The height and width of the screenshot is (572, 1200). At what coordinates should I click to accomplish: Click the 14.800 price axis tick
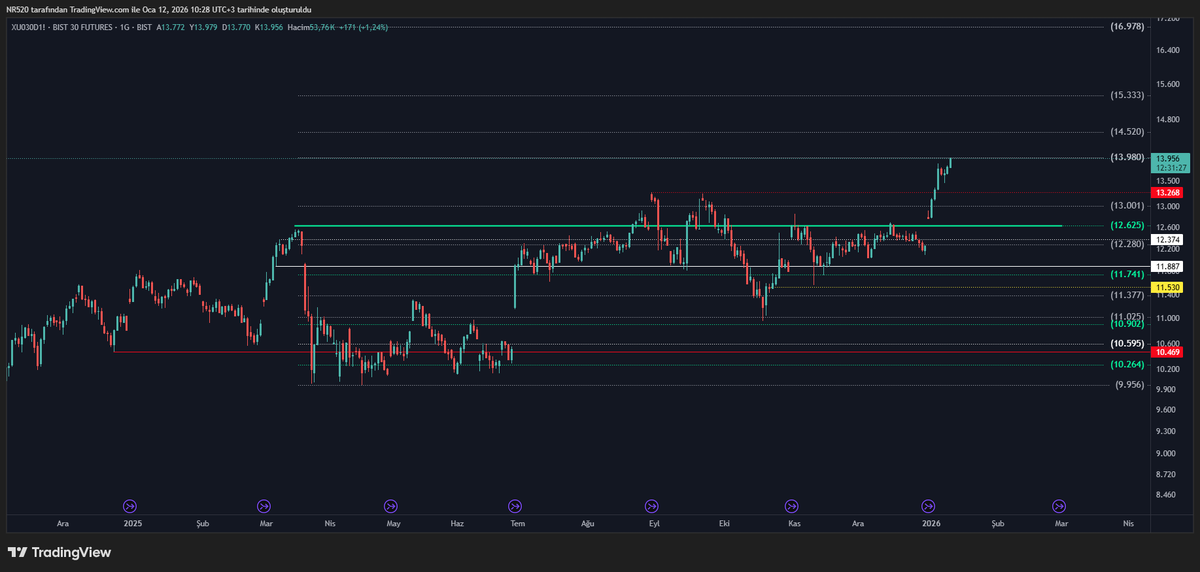1166,120
